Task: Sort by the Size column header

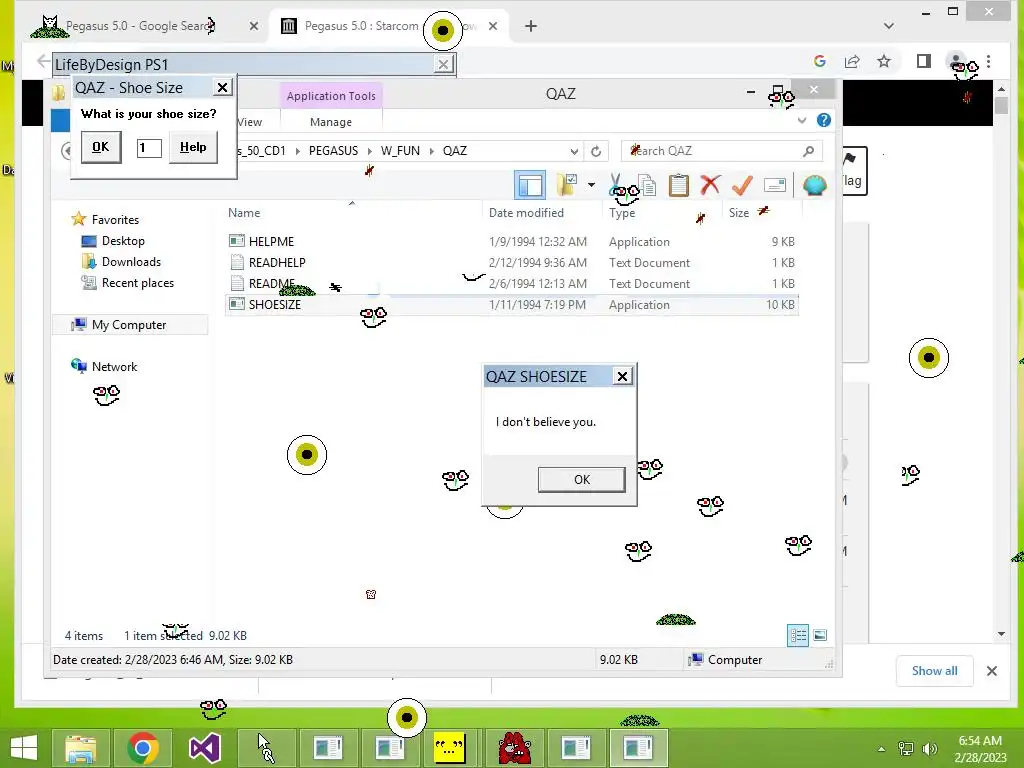Action: point(739,213)
